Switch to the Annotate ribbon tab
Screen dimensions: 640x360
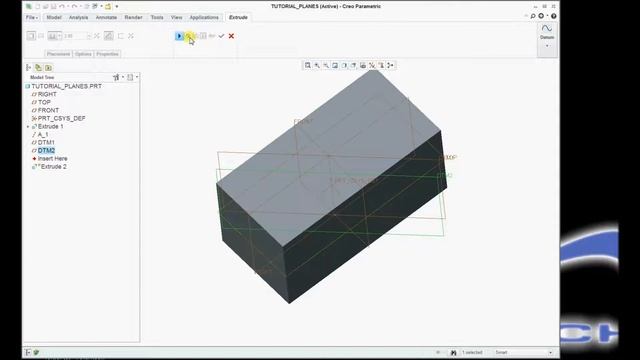coord(106,18)
